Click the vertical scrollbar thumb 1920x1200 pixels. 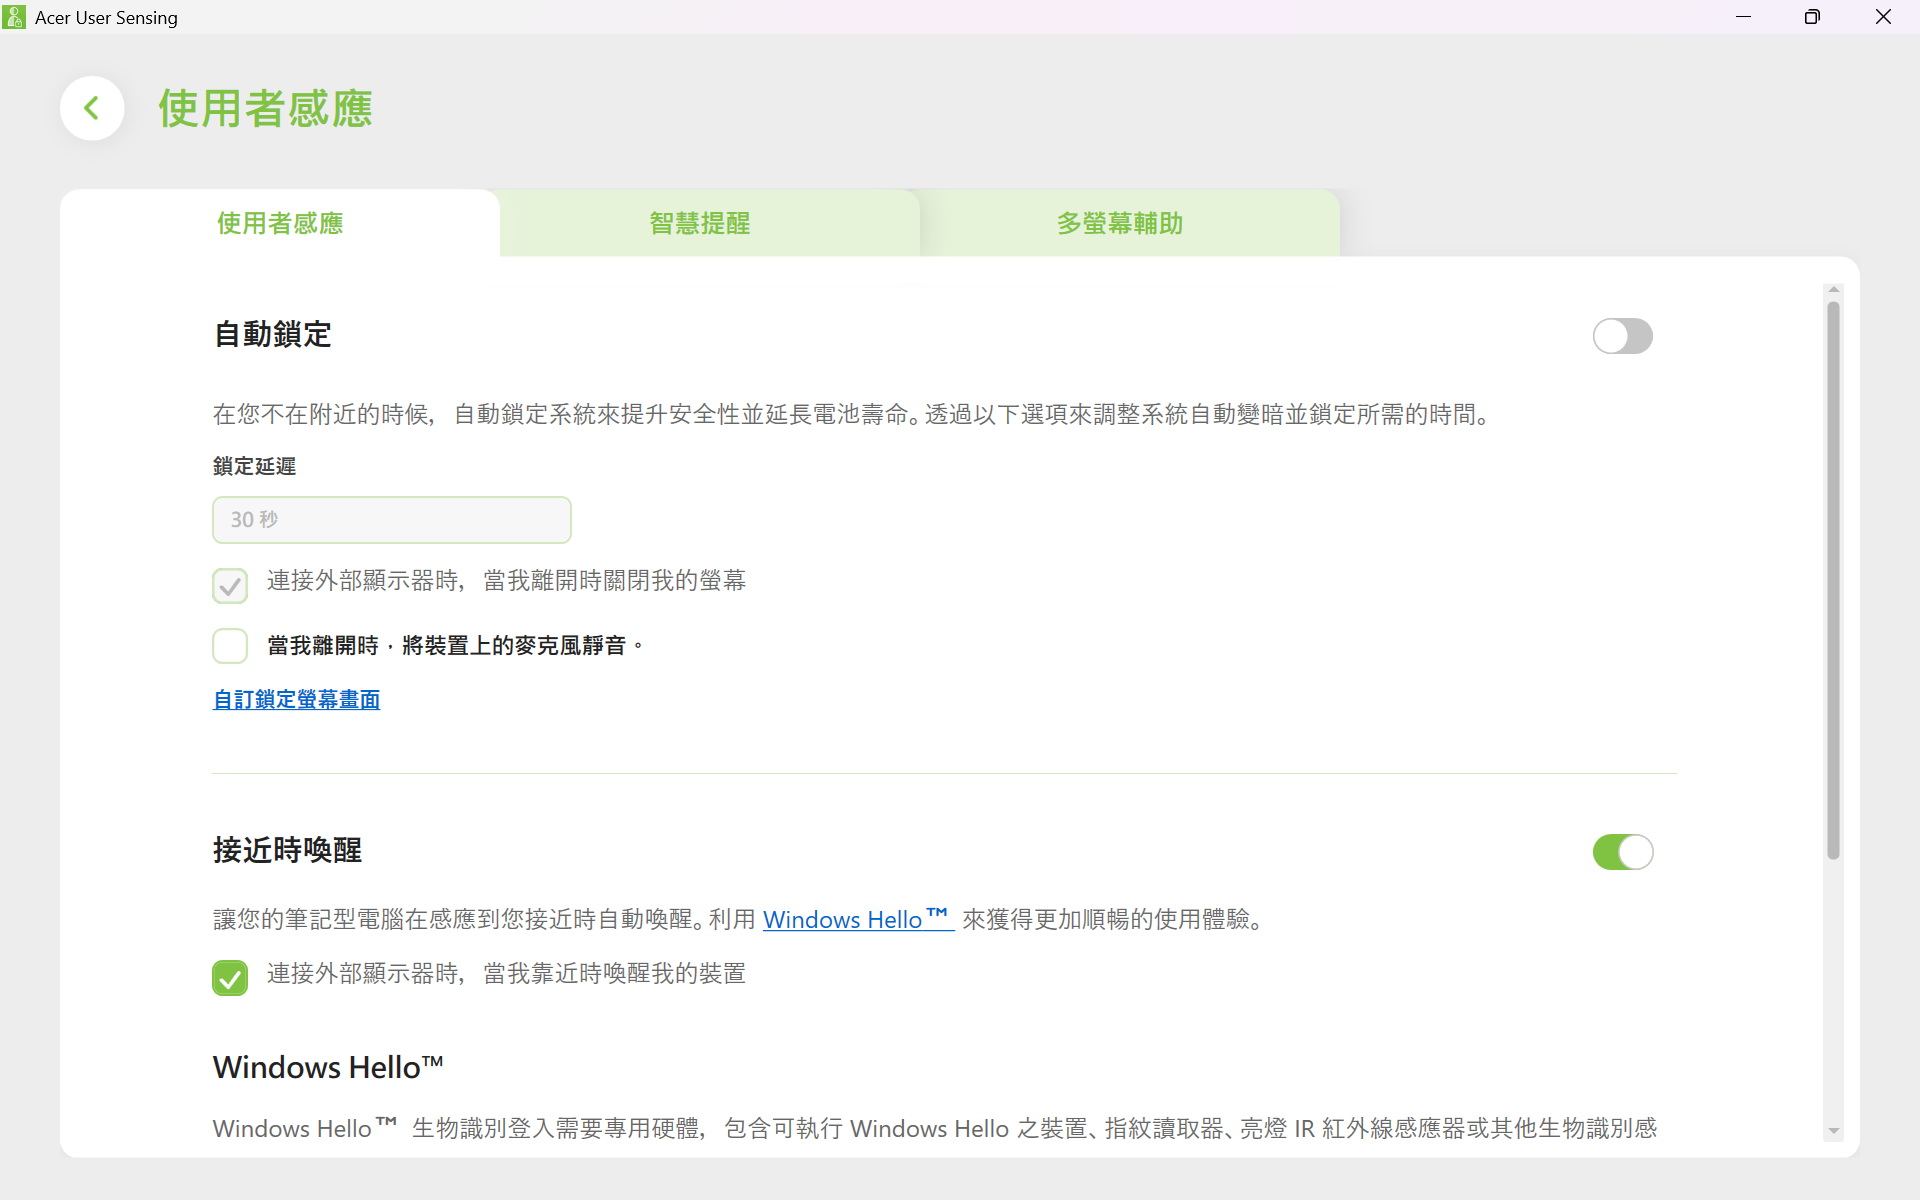point(1833,580)
